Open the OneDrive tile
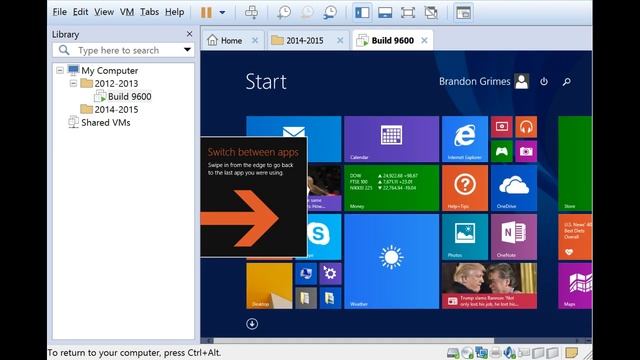 514,188
